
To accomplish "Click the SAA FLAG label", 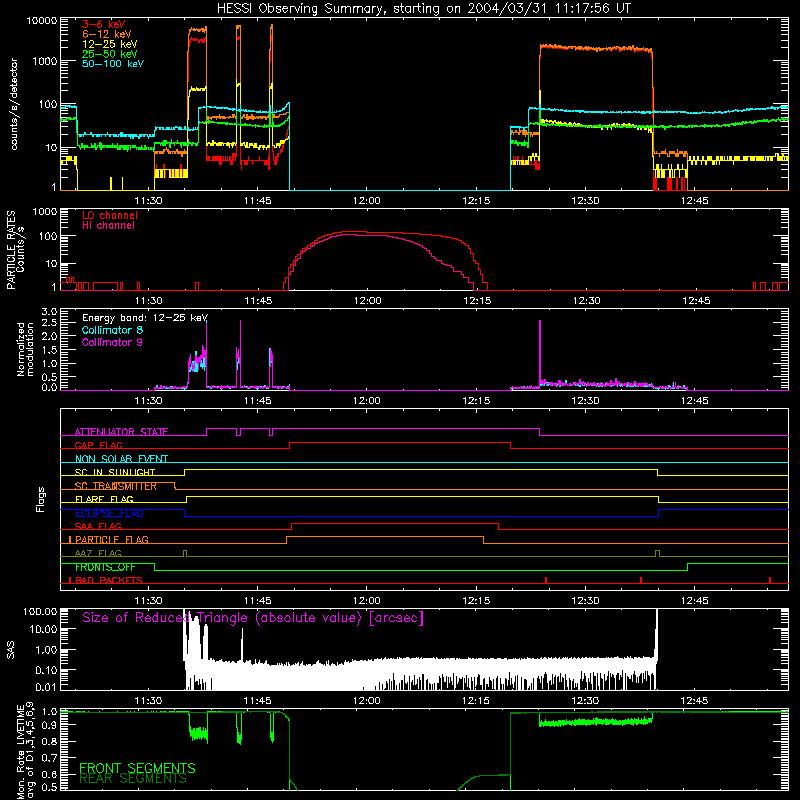I will (x=98, y=527).
